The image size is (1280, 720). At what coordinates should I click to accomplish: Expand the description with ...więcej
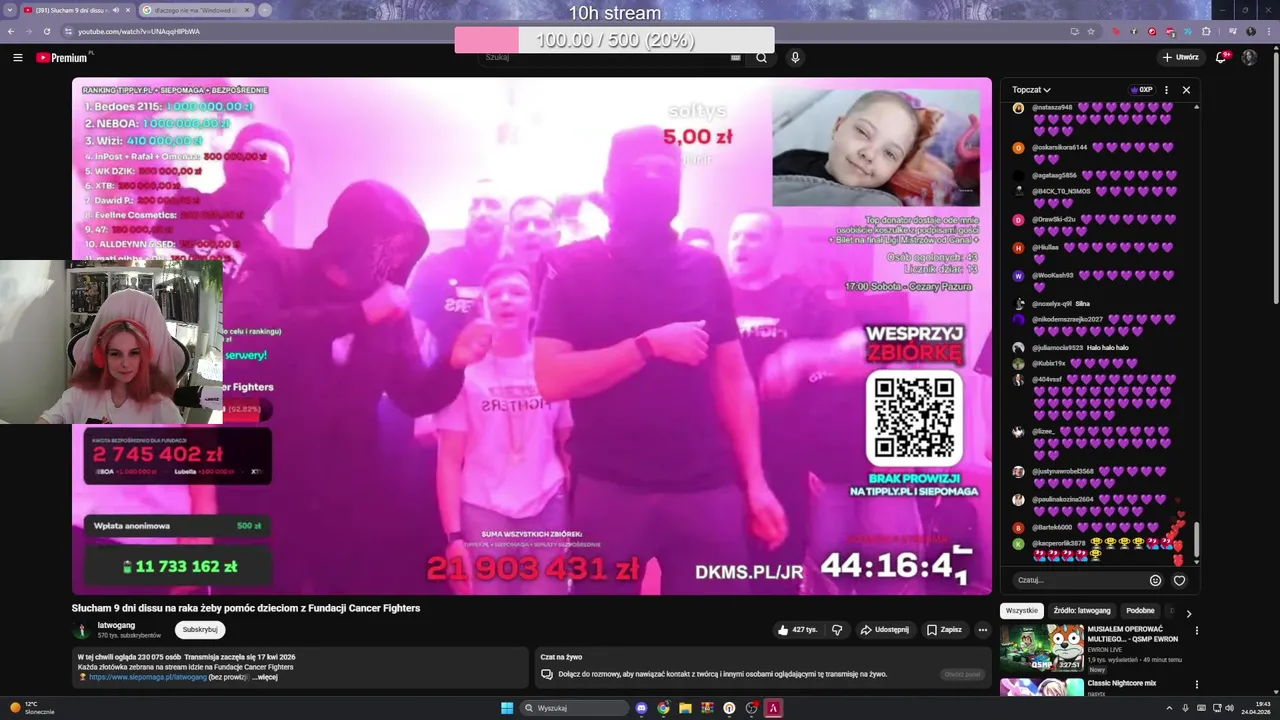tap(264, 677)
